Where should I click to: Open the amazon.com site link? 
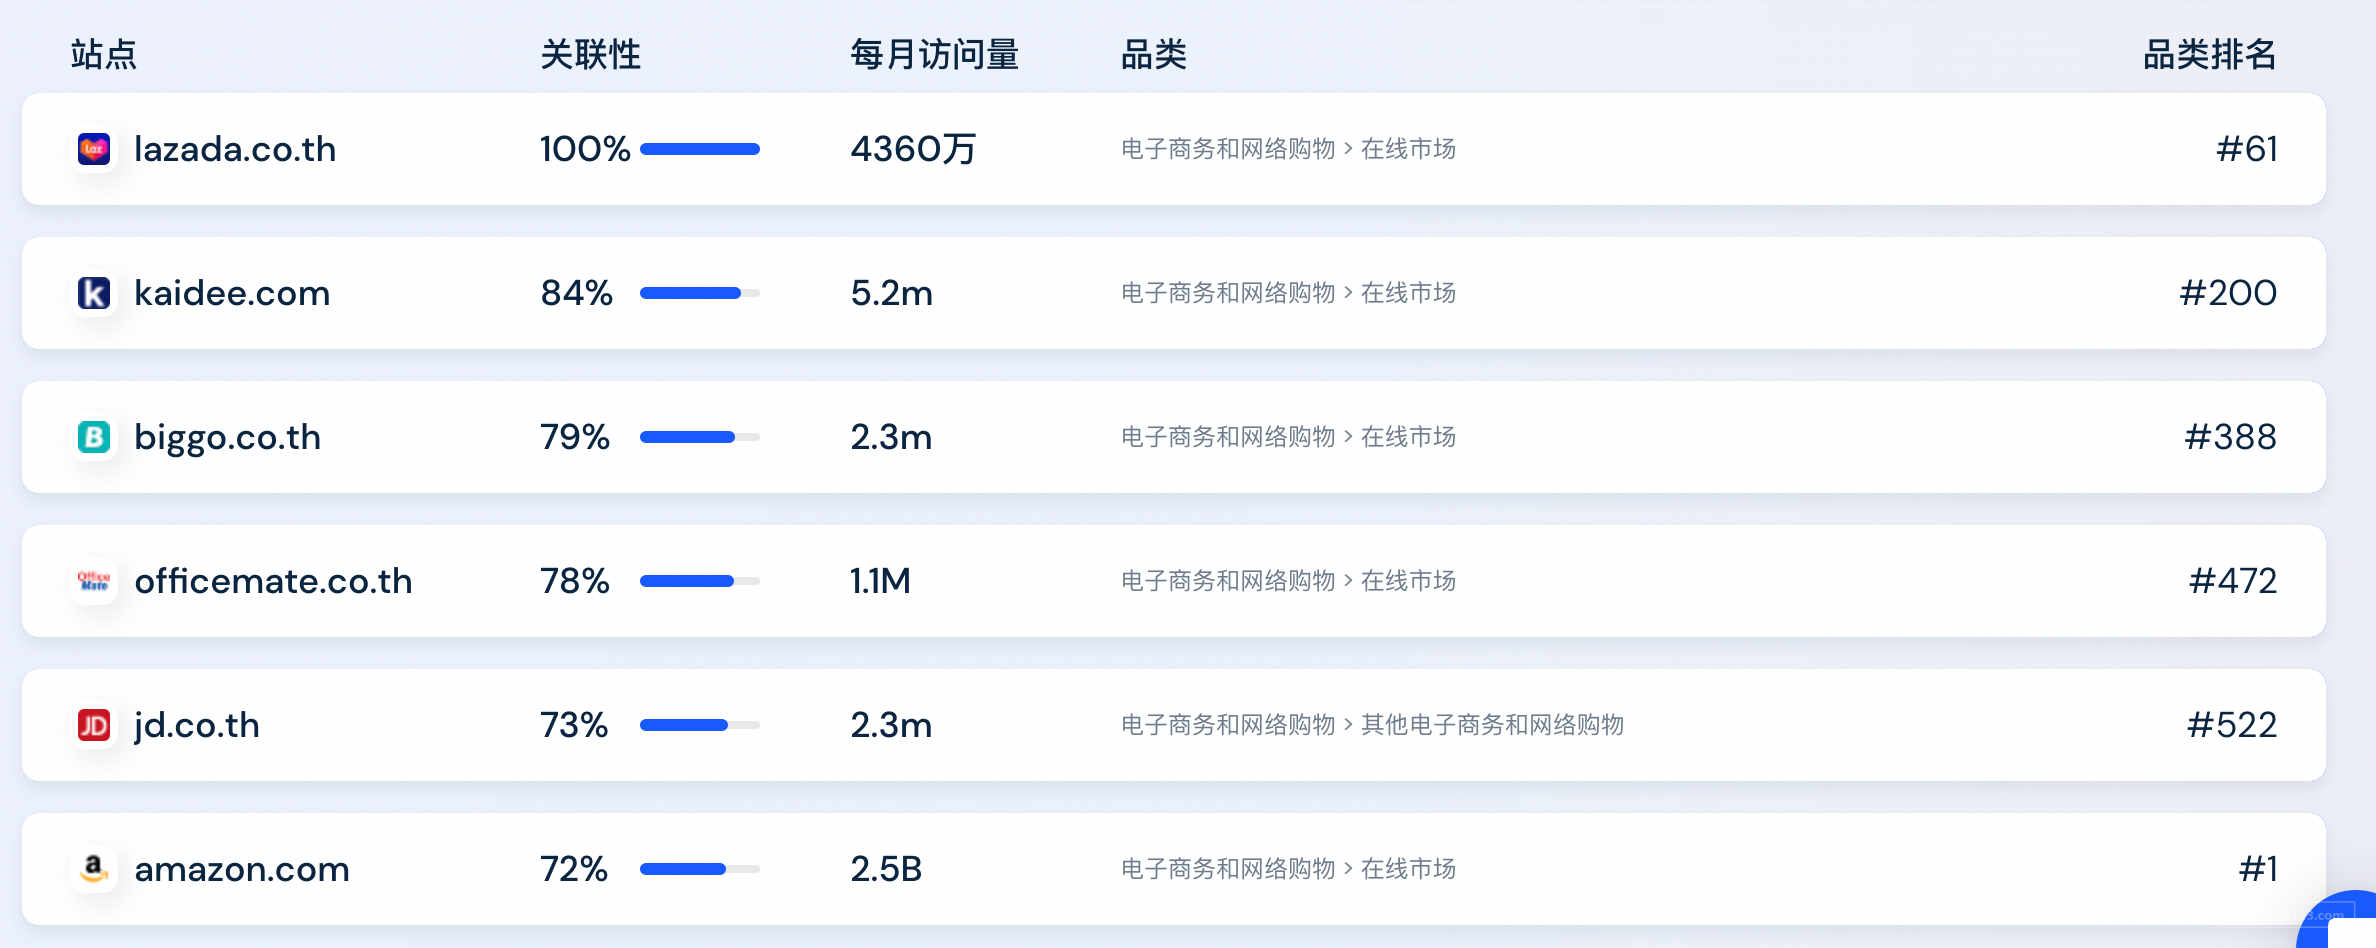click(242, 869)
